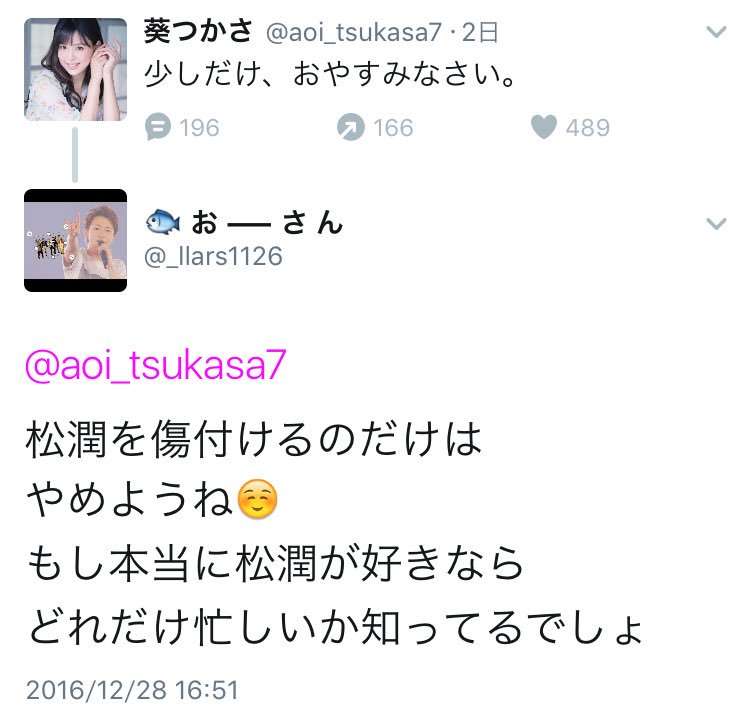750x712 pixels.
Task: Expand options chevron on おーさん reply
Action: click(x=716, y=224)
